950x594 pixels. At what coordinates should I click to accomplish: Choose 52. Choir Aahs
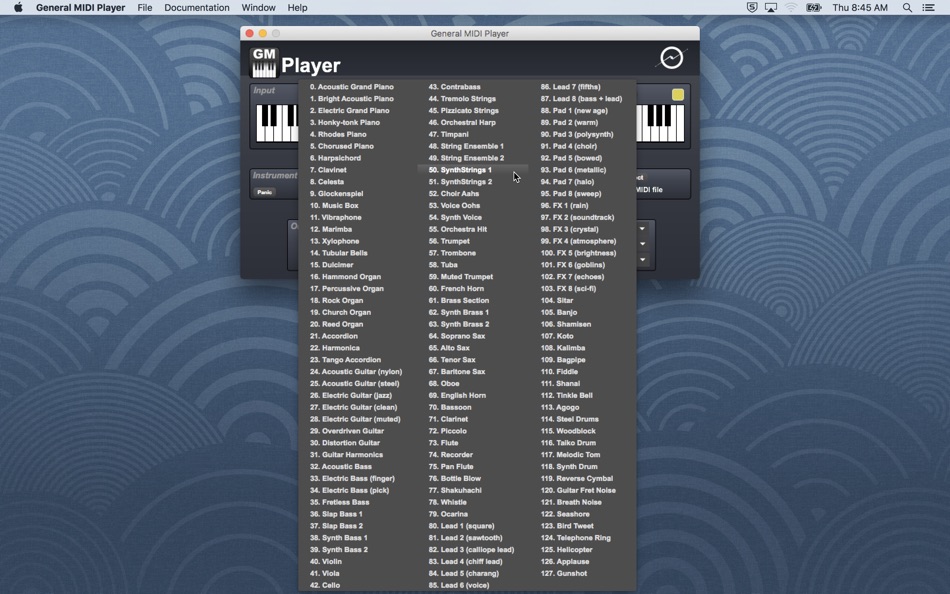click(454, 194)
